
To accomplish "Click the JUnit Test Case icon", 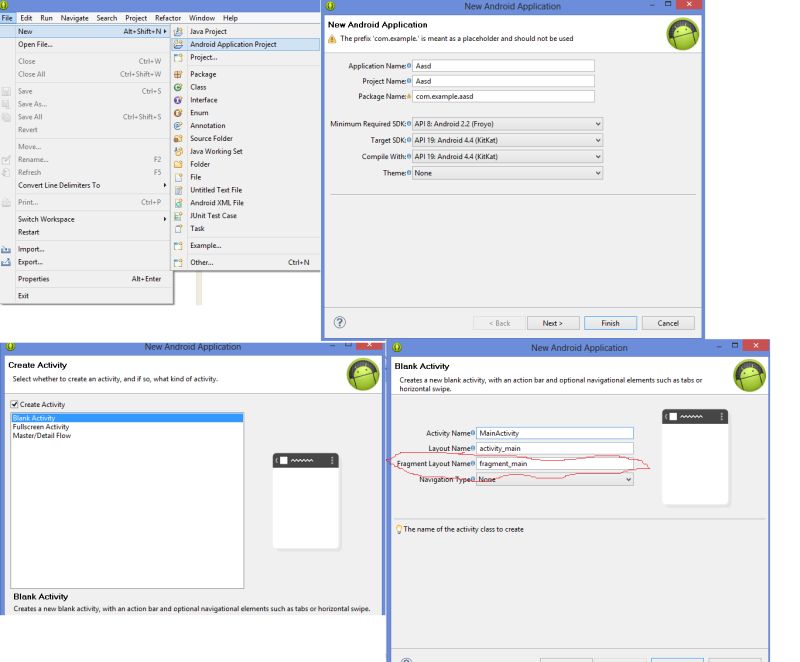I will (178, 216).
